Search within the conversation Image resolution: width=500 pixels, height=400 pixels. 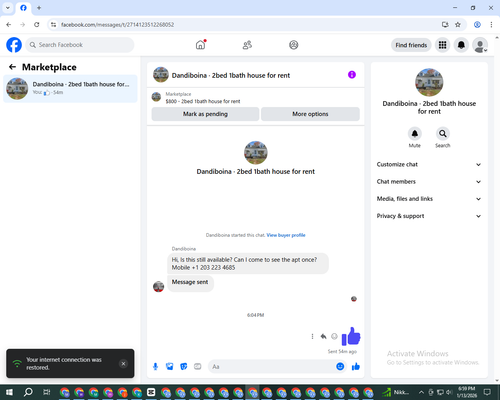click(x=443, y=134)
